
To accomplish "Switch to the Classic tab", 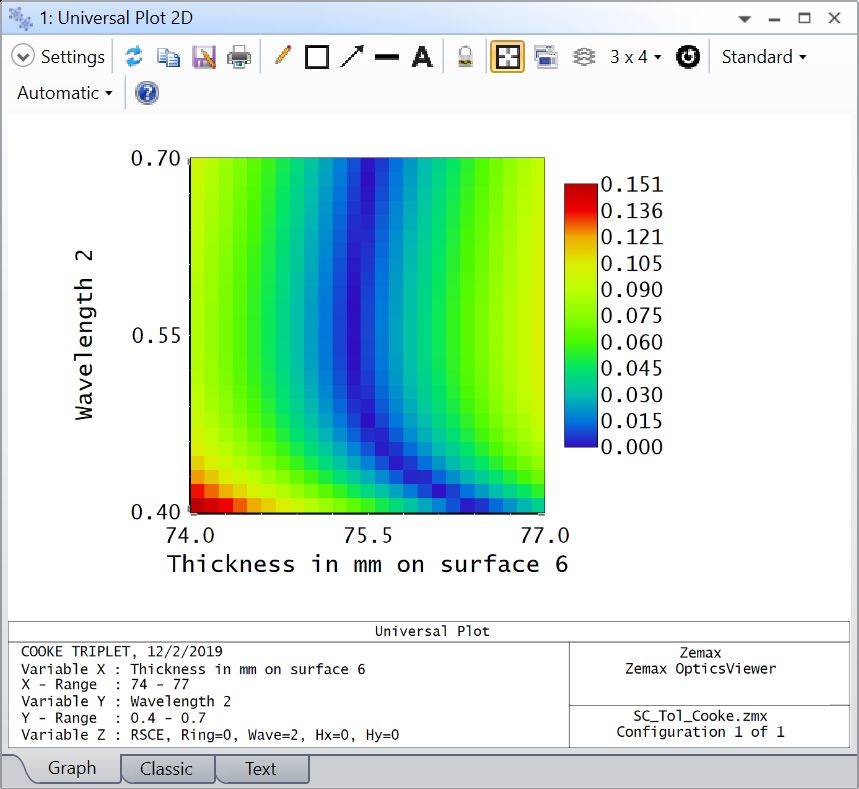I will pyautogui.click(x=166, y=768).
